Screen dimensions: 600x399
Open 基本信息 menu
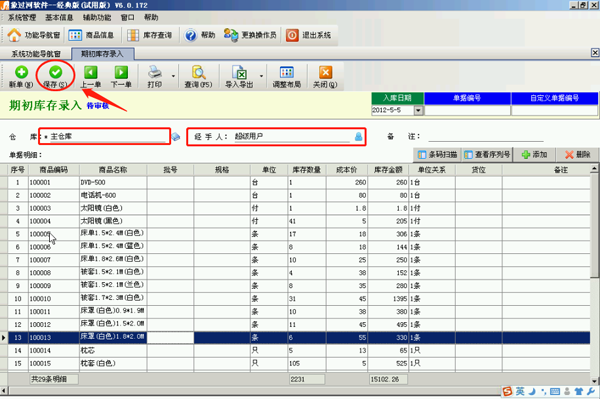click(59, 18)
